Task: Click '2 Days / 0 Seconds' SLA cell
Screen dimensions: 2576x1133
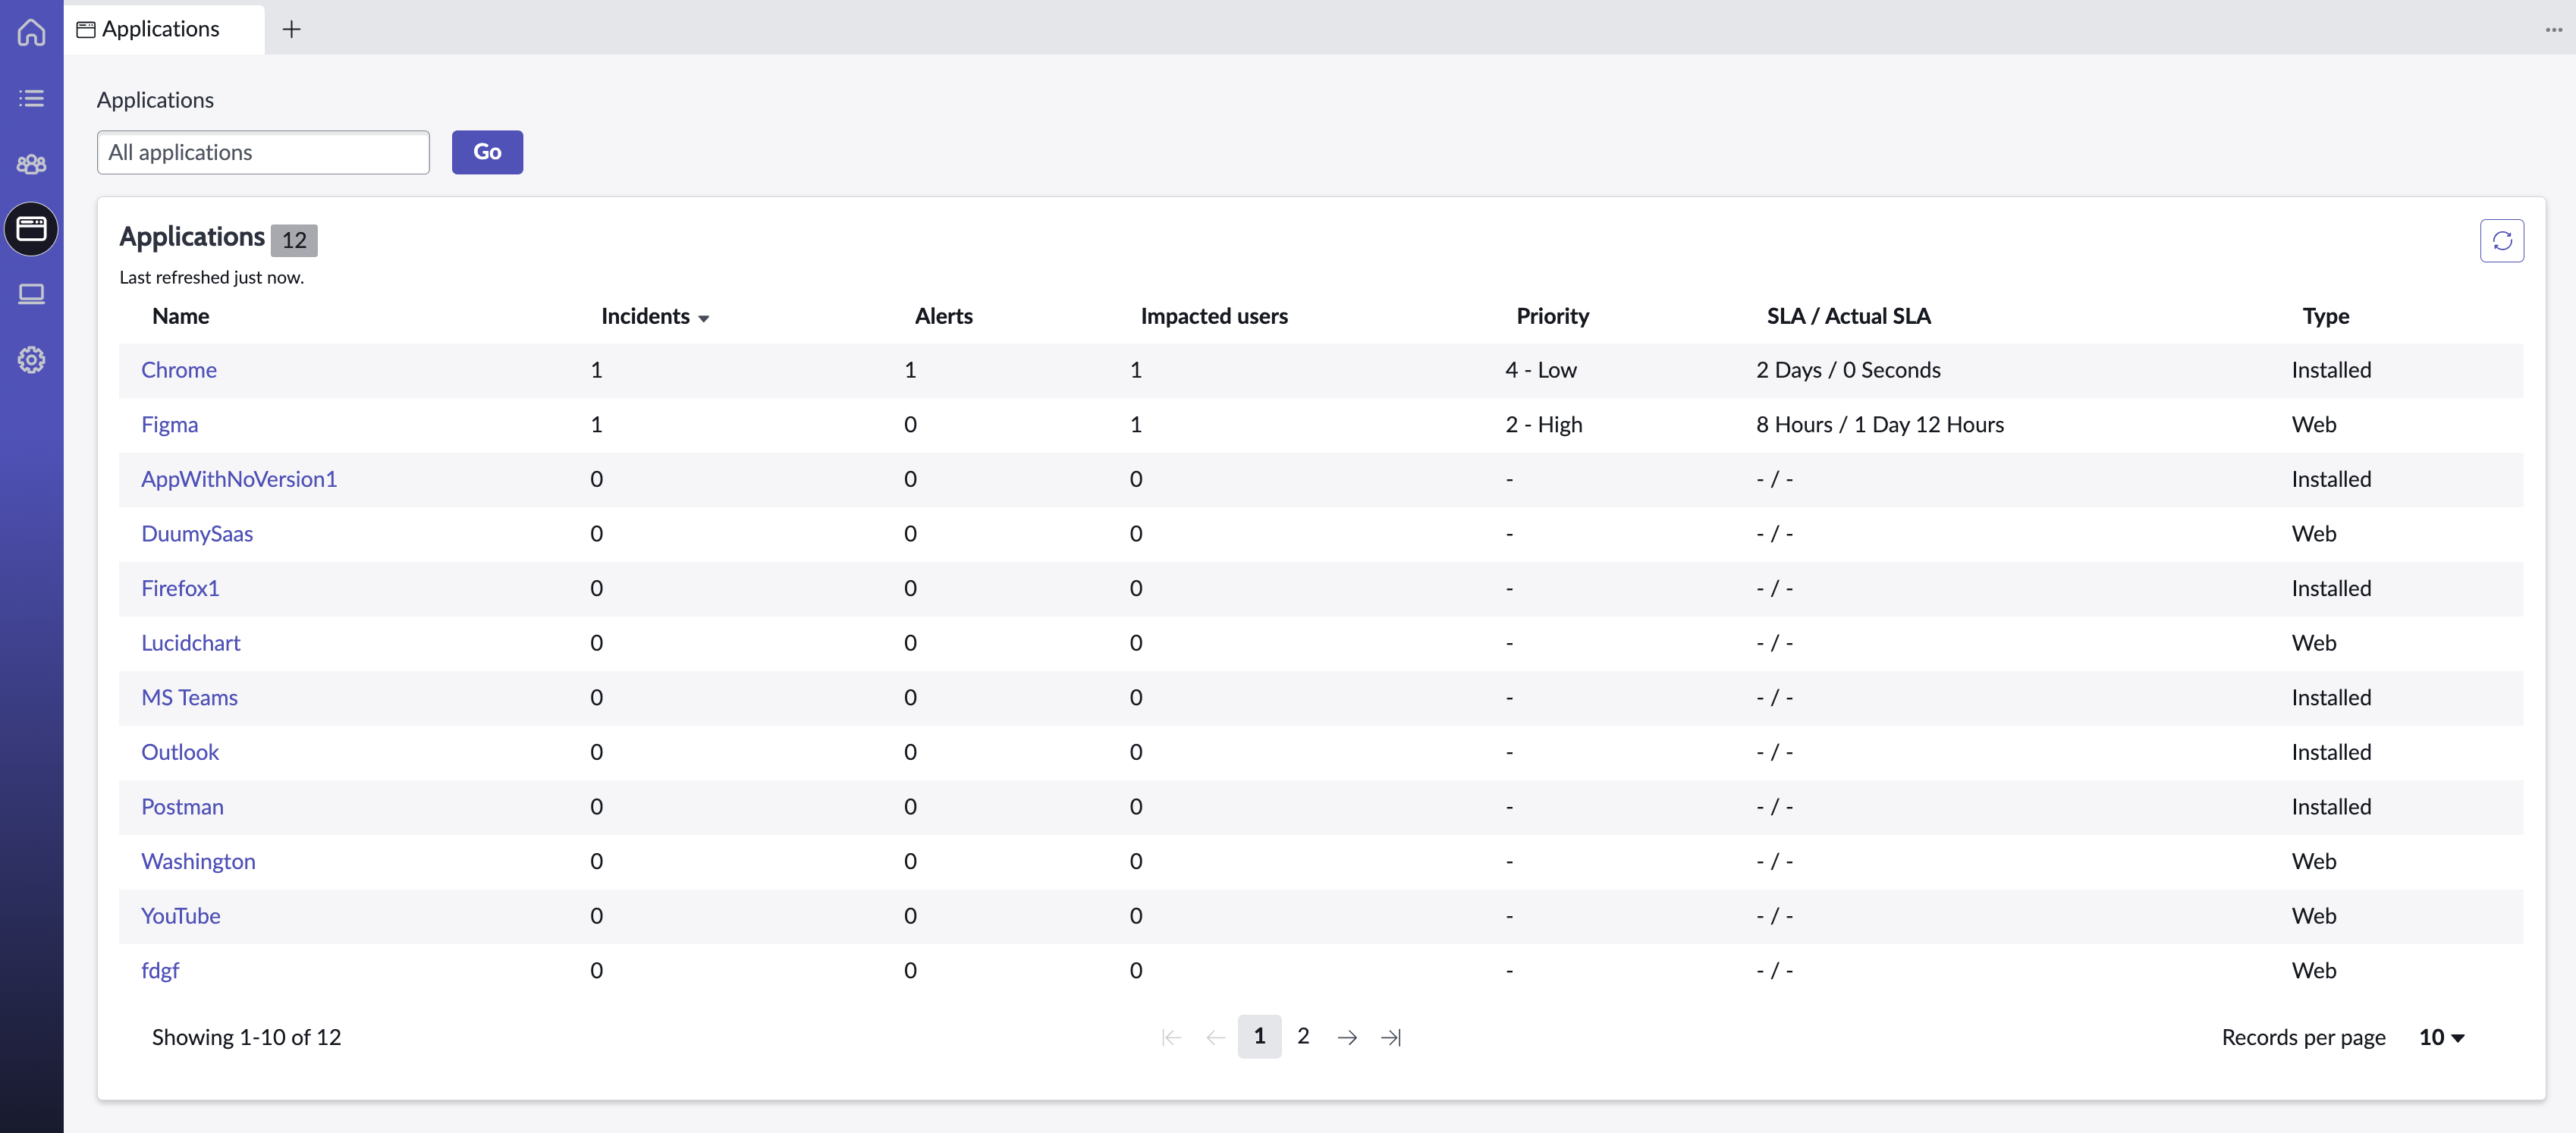Action: pyautogui.click(x=1848, y=370)
